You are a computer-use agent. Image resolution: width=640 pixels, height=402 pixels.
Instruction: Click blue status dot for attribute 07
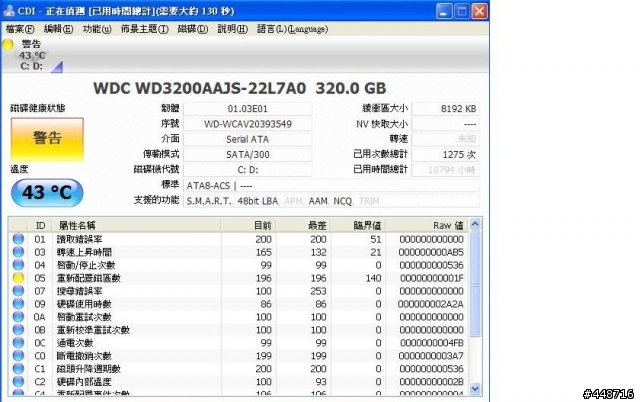[x=18, y=291]
